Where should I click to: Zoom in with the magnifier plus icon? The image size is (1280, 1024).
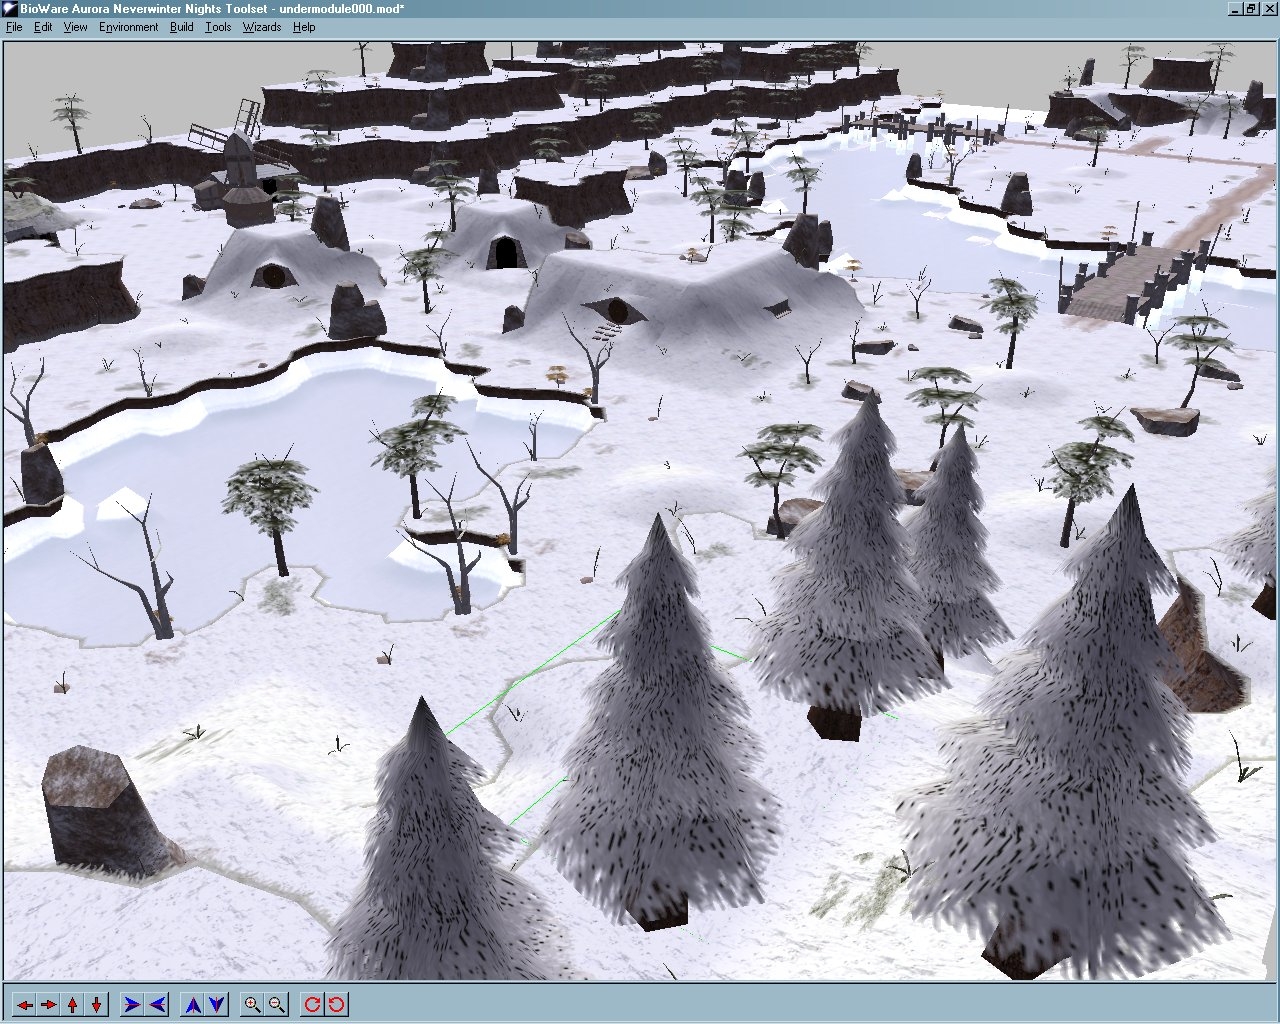(252, 1004)
